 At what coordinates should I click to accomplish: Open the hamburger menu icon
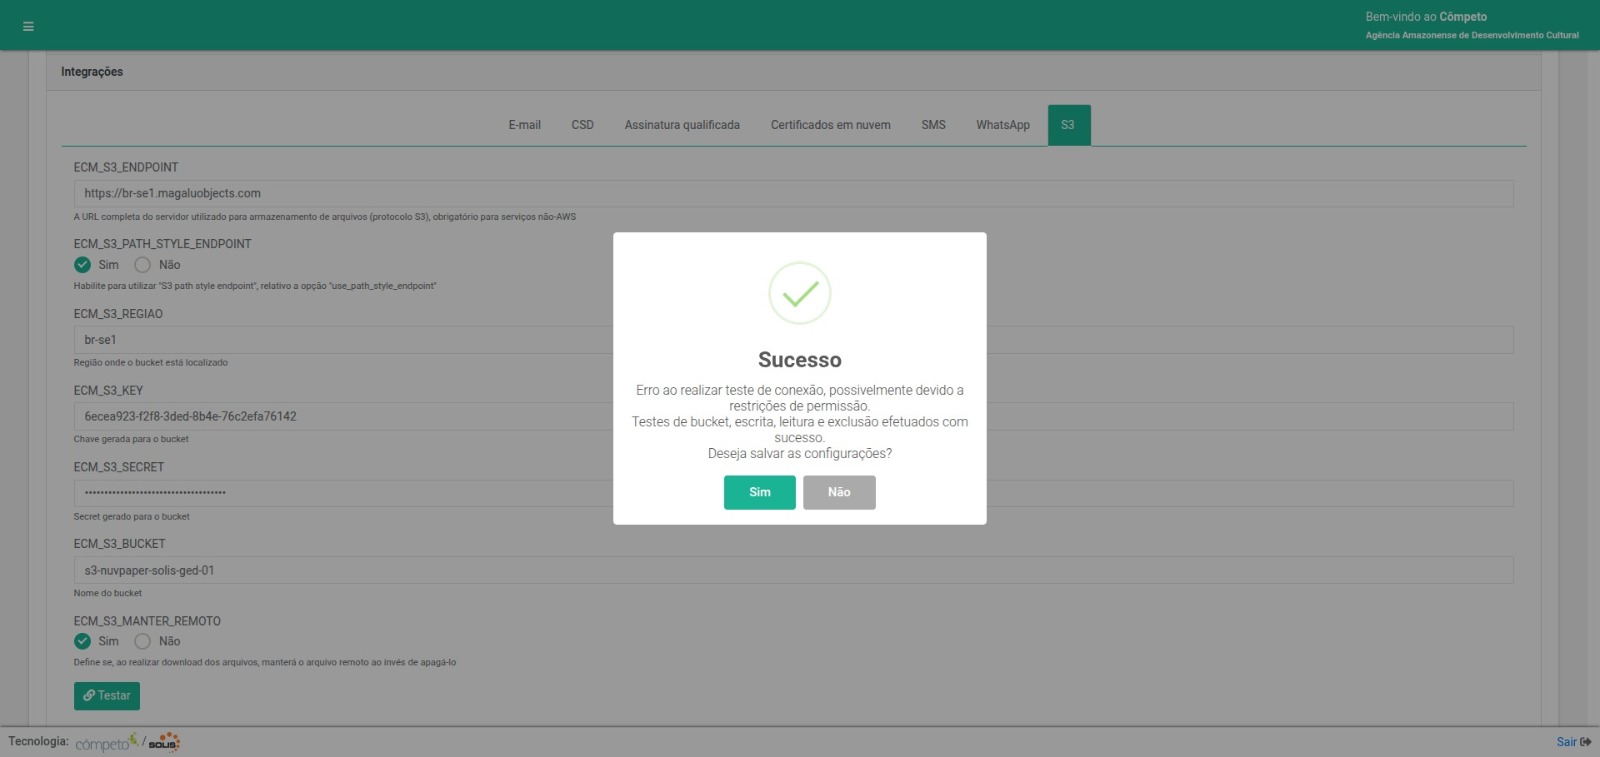point(28,26)
